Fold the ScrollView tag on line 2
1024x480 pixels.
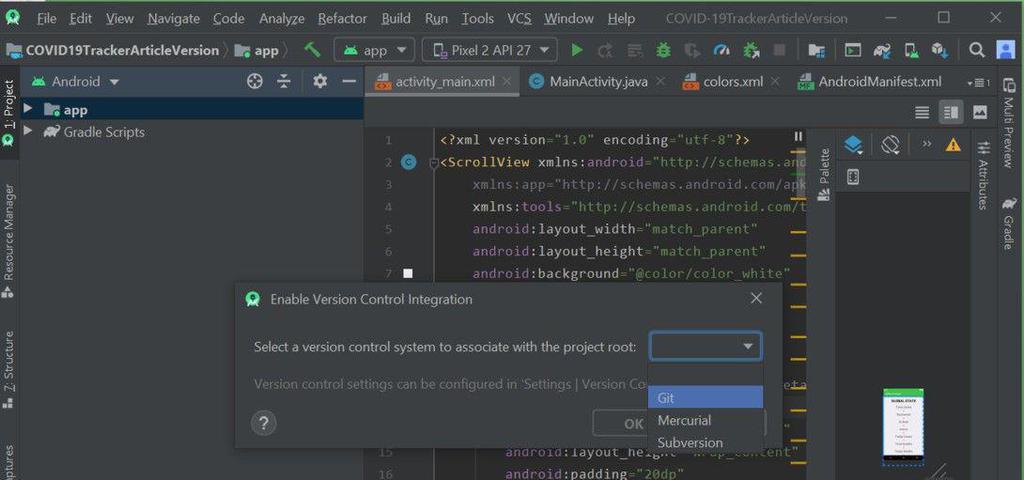[434, 163]
